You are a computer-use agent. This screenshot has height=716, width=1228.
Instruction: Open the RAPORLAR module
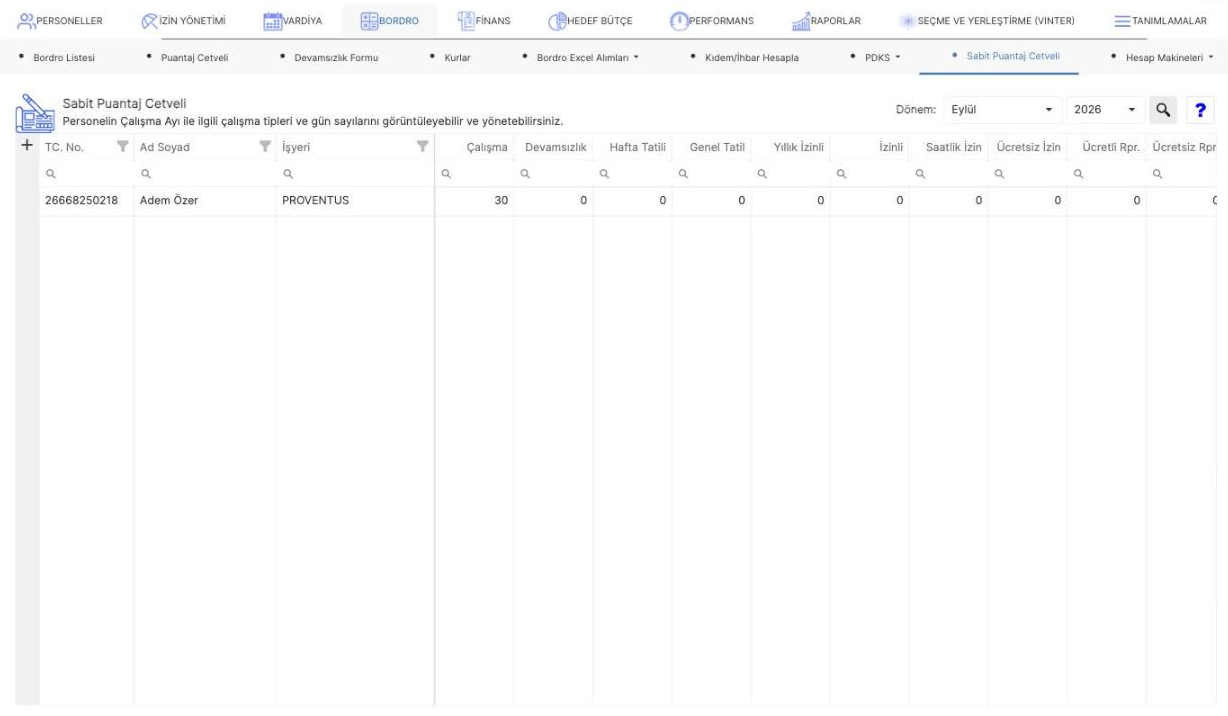pos(826,21)
